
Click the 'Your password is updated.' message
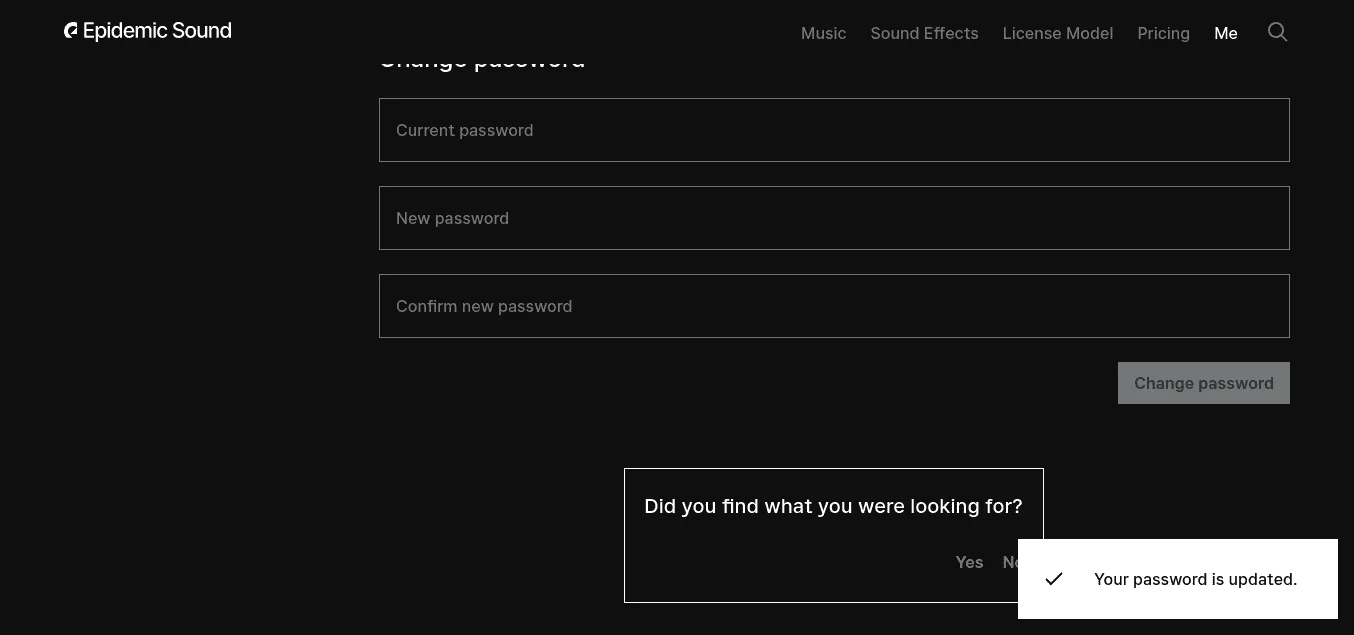[x=1195, y=579]
